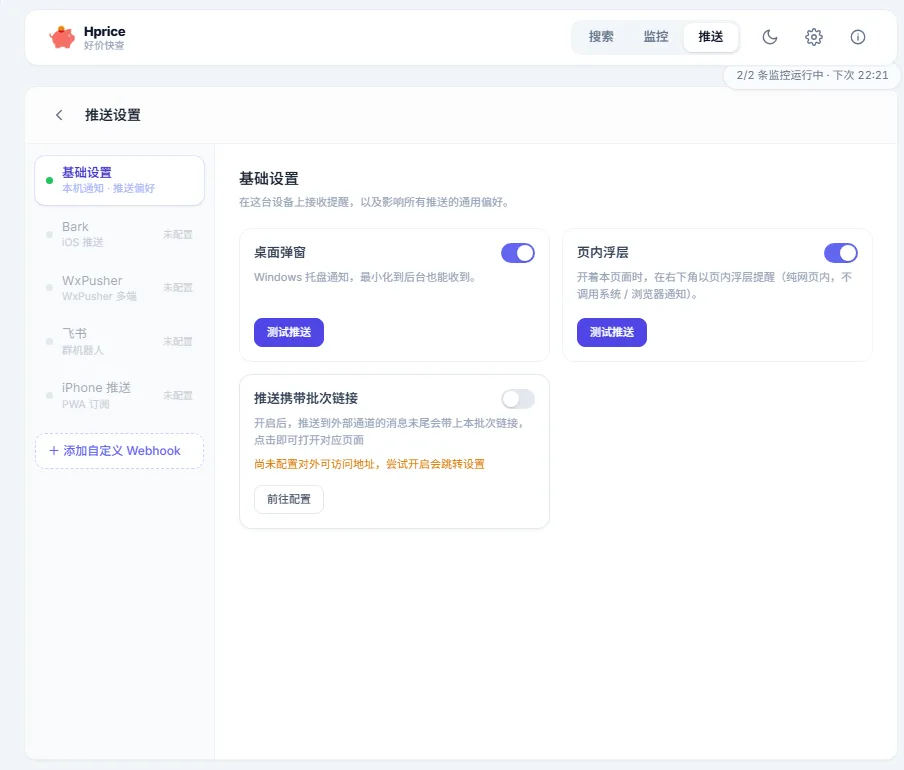Disable the 页内浮层 toggle
Viewport: 904px width, 770px height.
(841, 253)
